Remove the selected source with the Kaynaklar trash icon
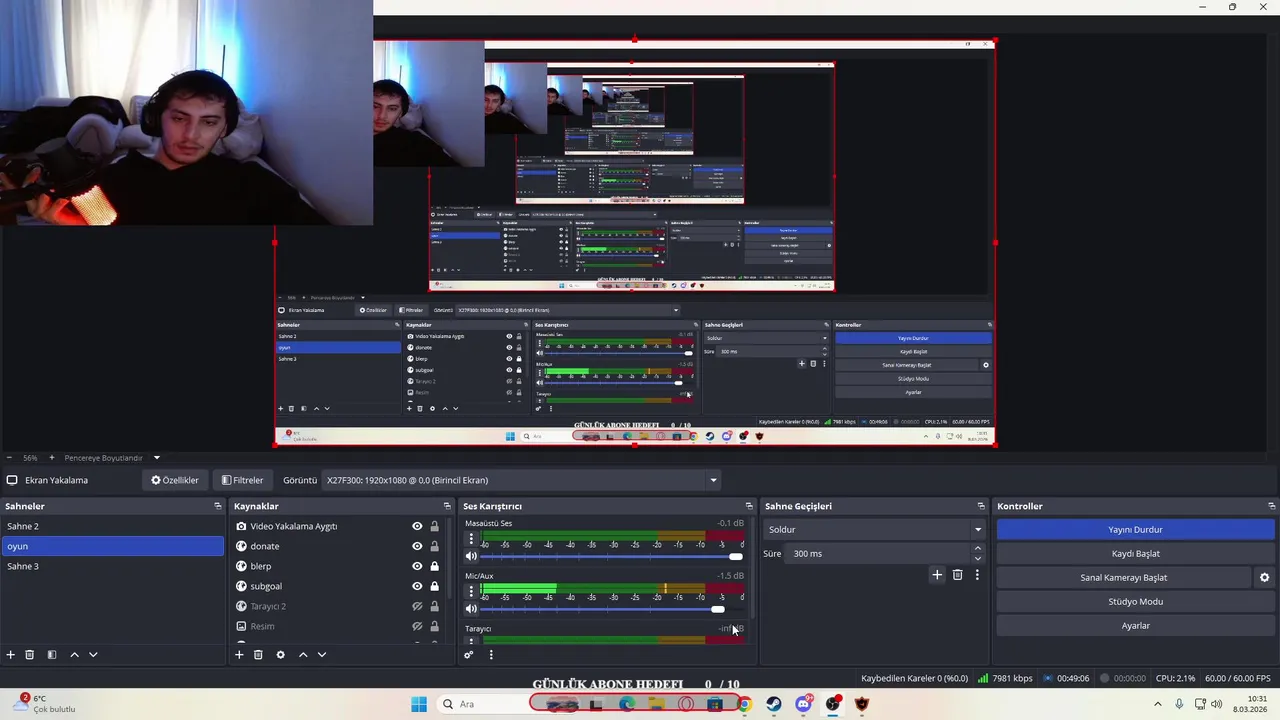Screen dimensions: 1280x720 click(258, 655)
